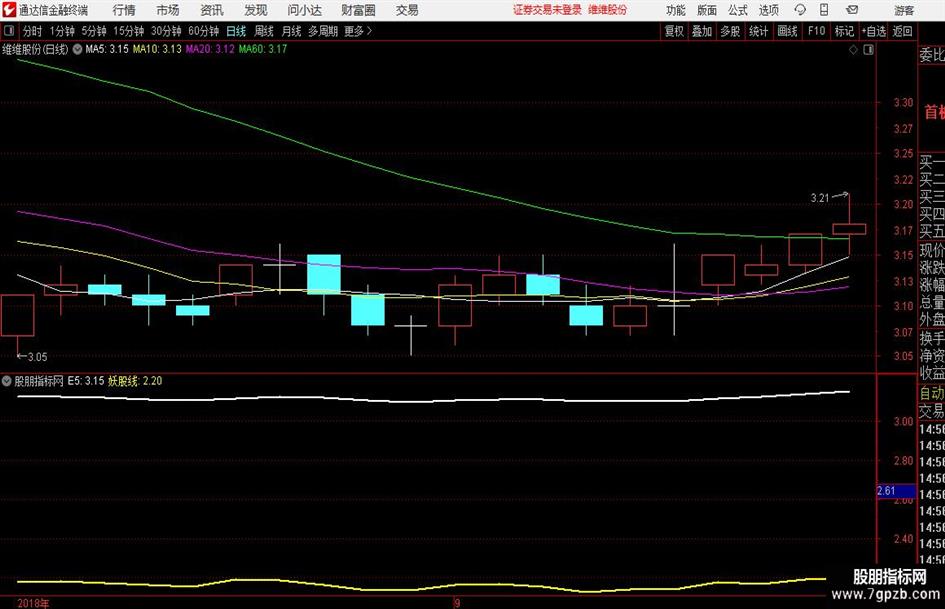Open the mobile phone icon in title bar
This screenshot has width=945, height=609.
click(824, 10)
